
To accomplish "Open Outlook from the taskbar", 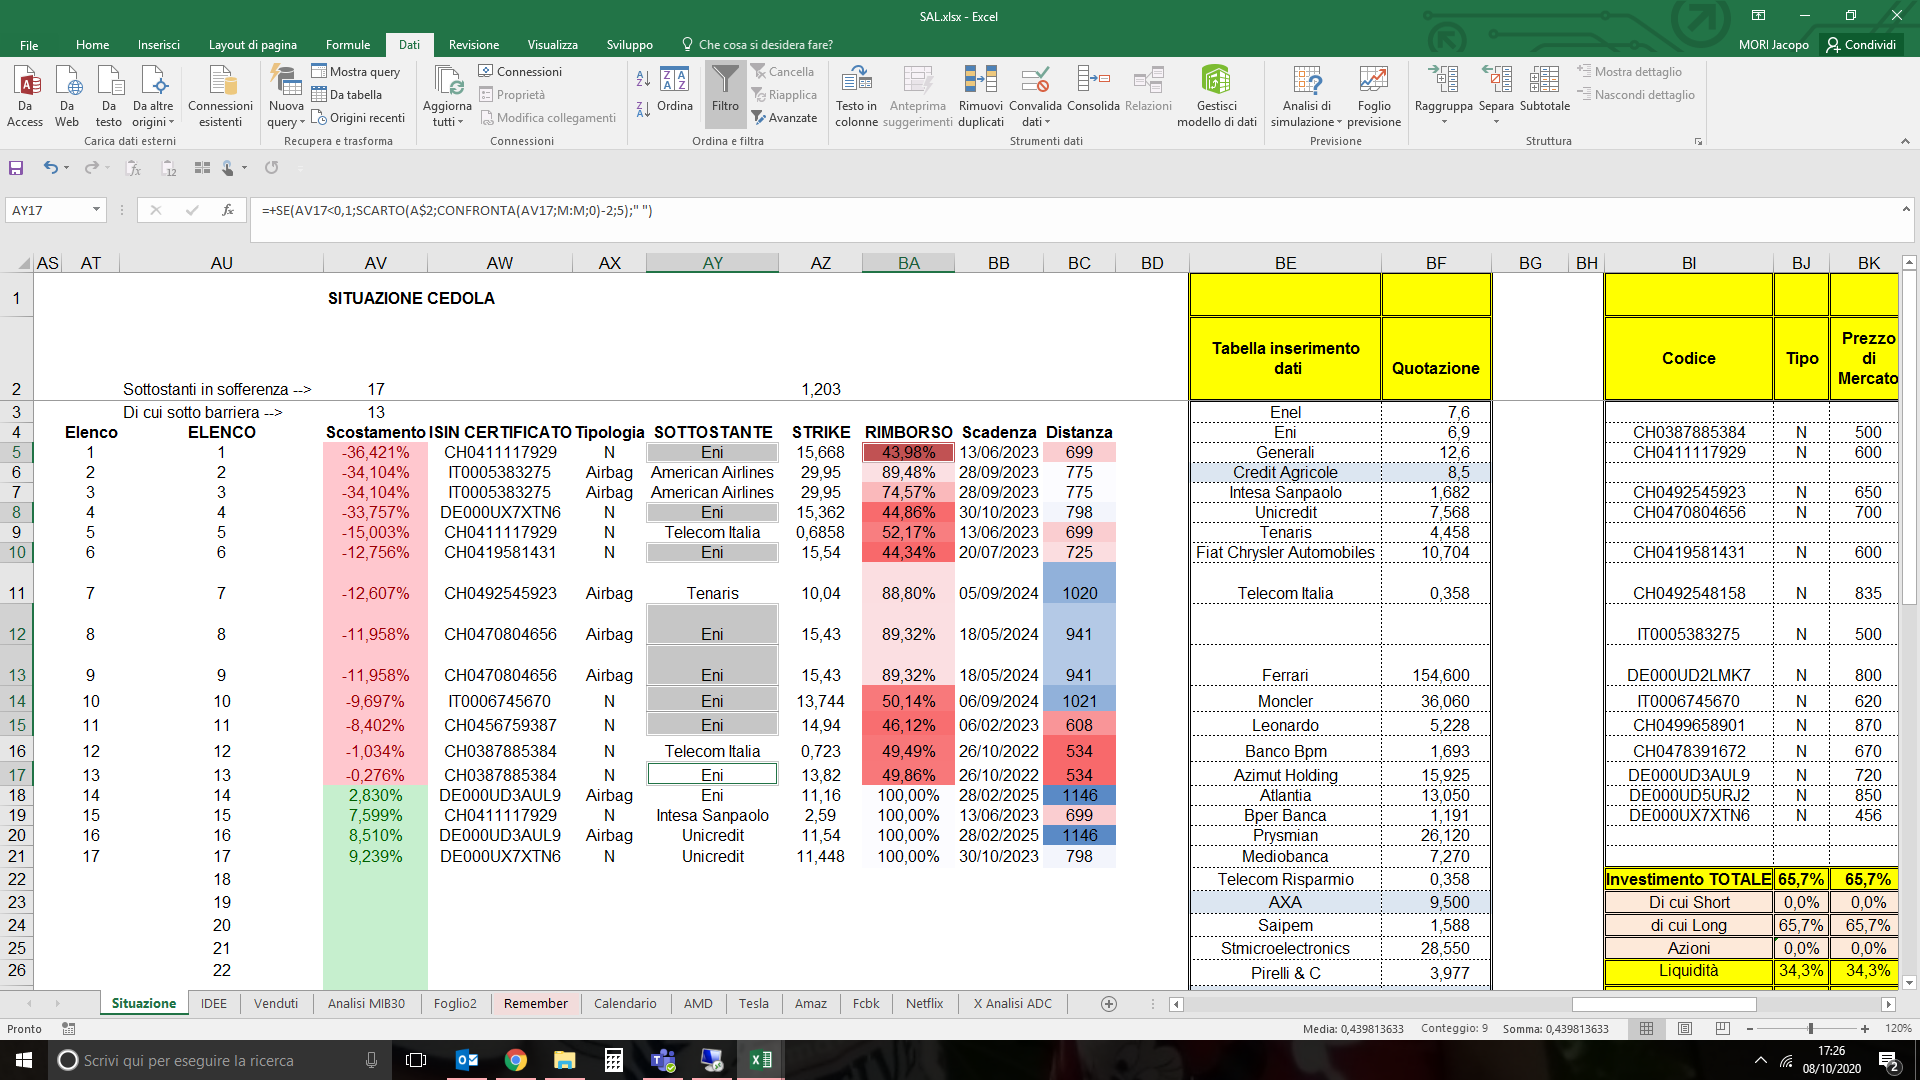I will (x=467, y=1060).
